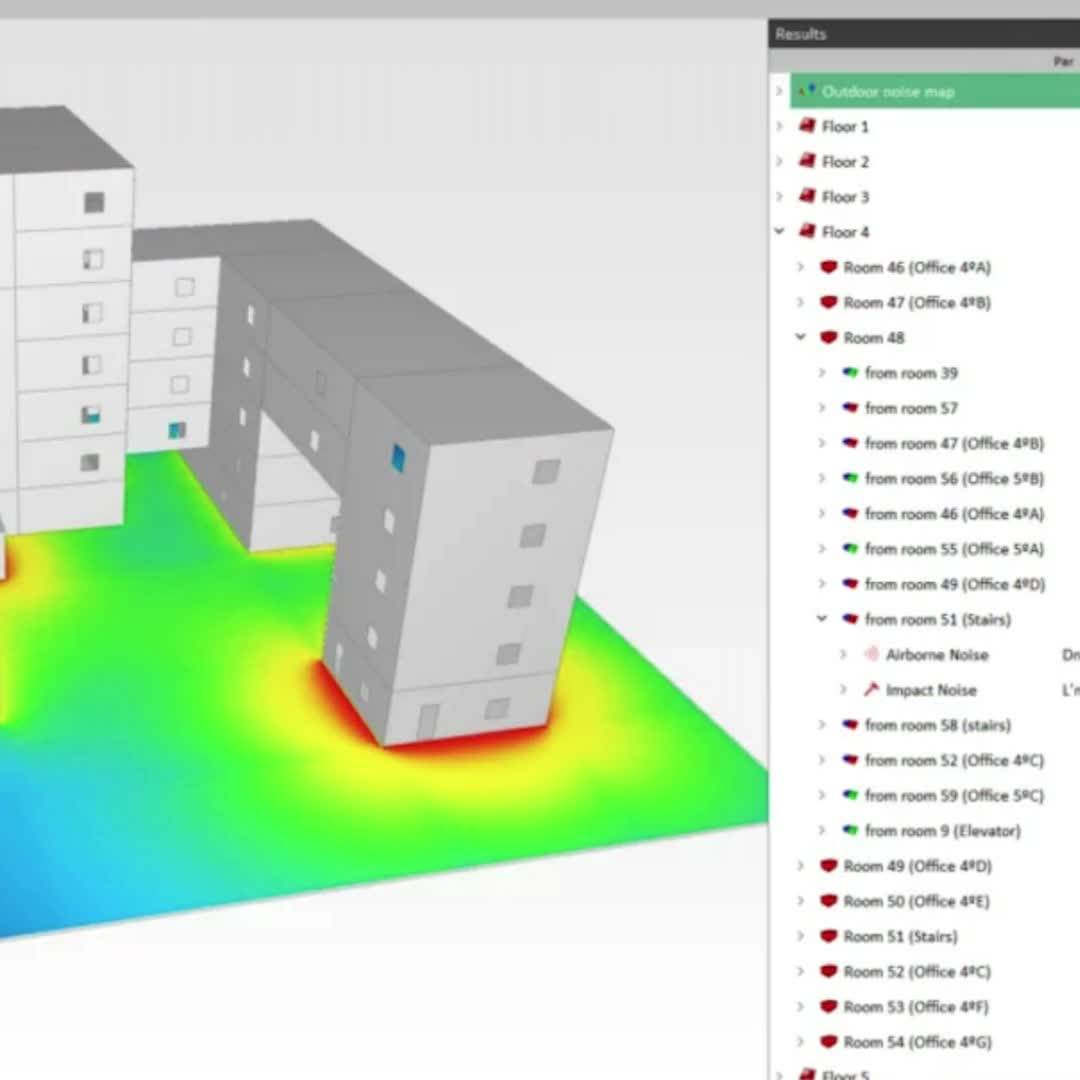
Task: Expand the Impact Noise entry
Action: click(843, 689)
